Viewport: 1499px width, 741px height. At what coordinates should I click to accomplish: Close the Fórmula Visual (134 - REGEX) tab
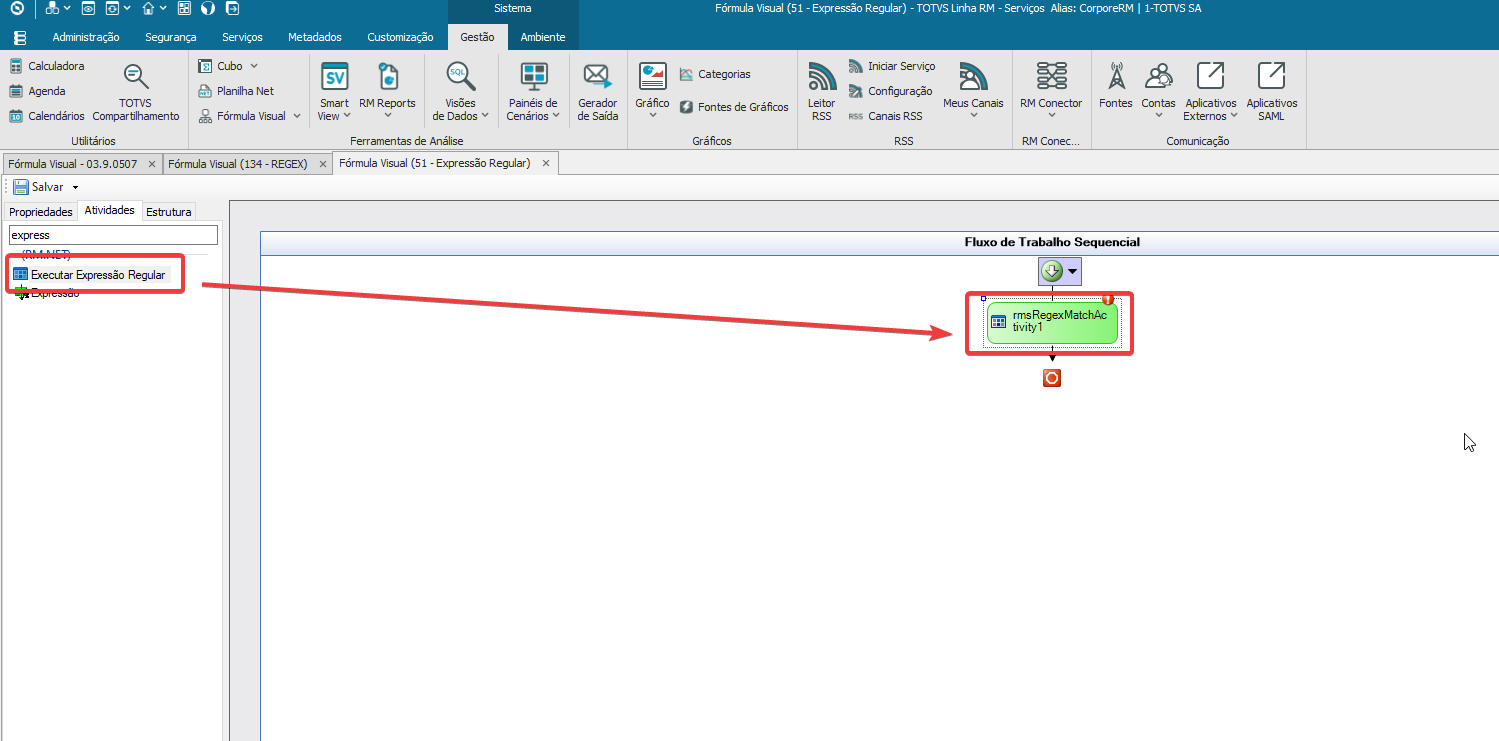pyautogui.click(x=321, y=163)
